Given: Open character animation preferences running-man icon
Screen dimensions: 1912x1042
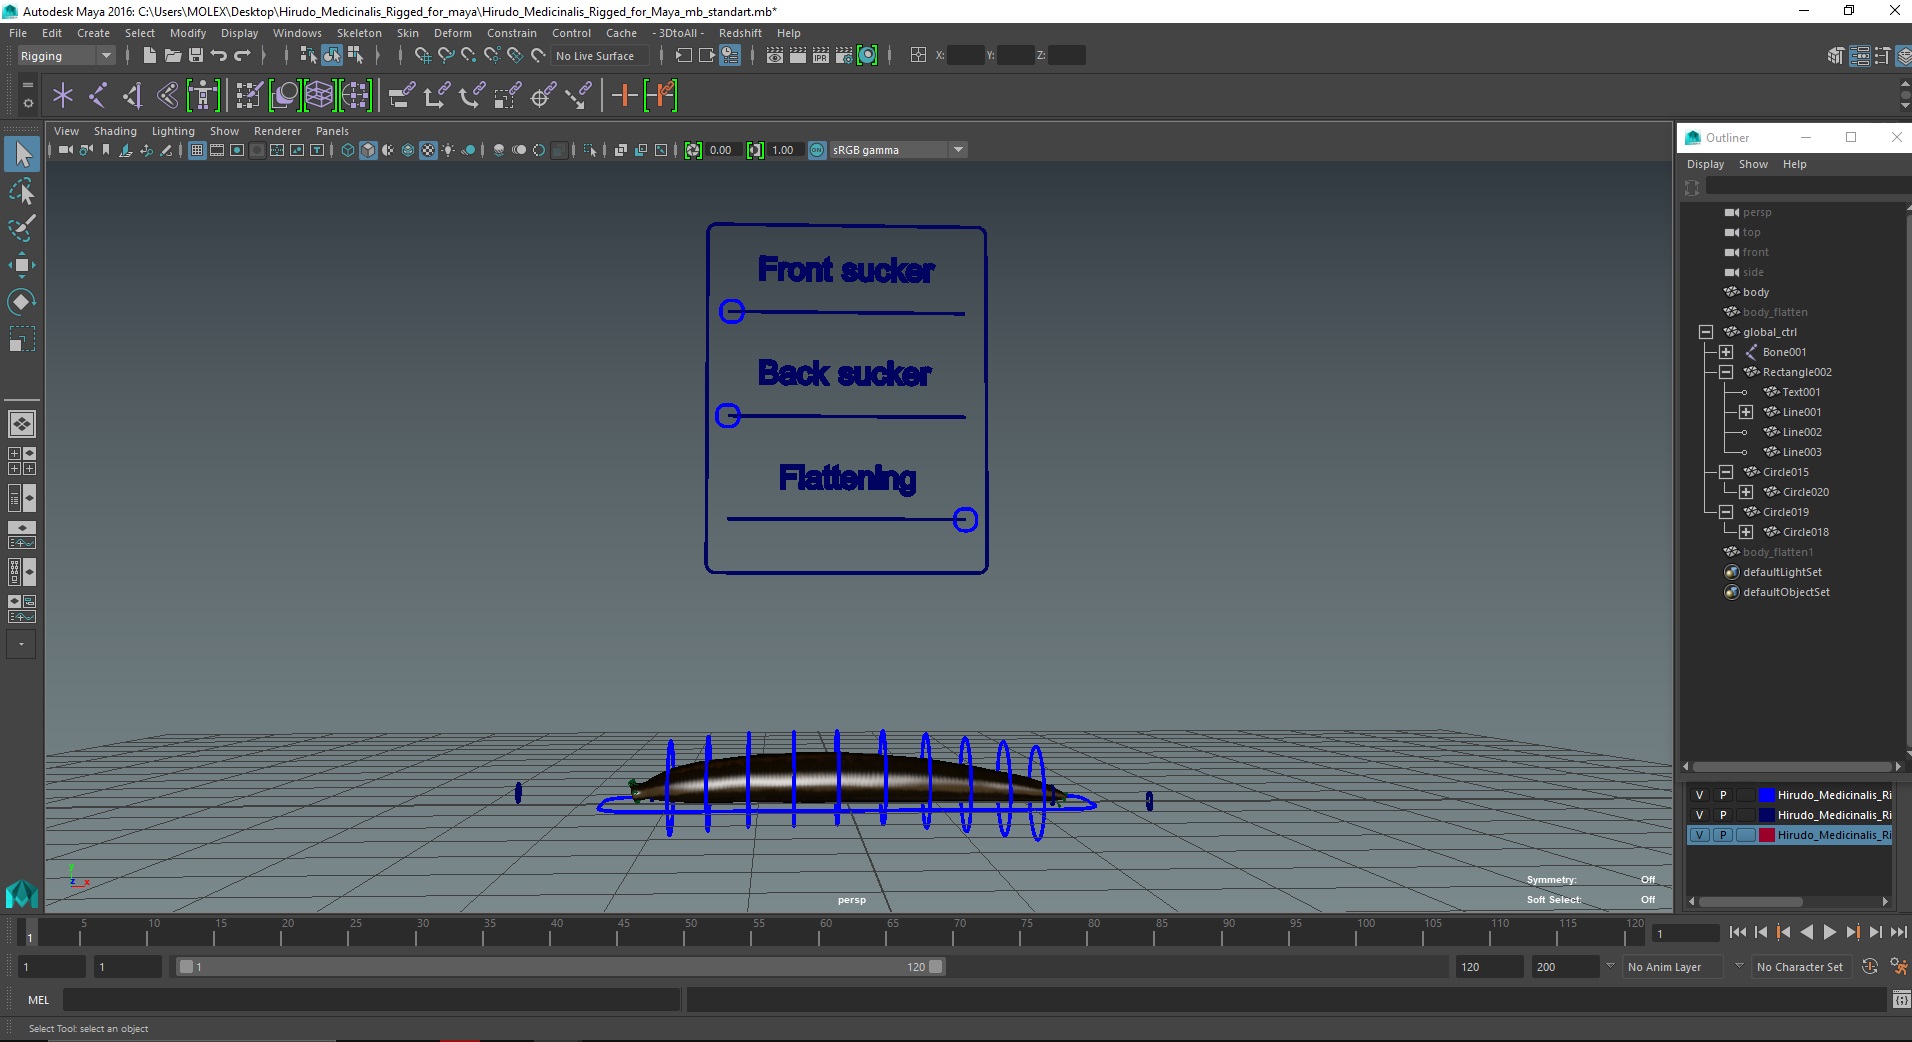Looking at the screenshot, I should point(1898,967).
